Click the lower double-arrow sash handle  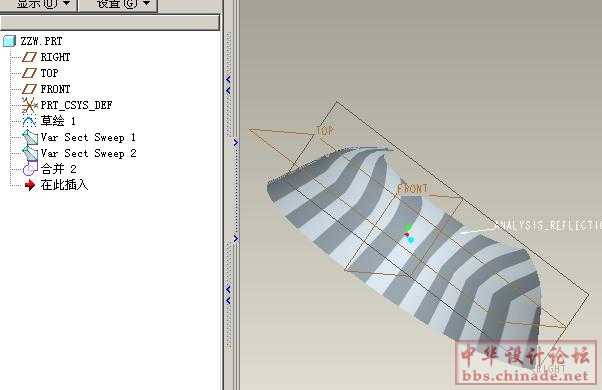(228, 295)
